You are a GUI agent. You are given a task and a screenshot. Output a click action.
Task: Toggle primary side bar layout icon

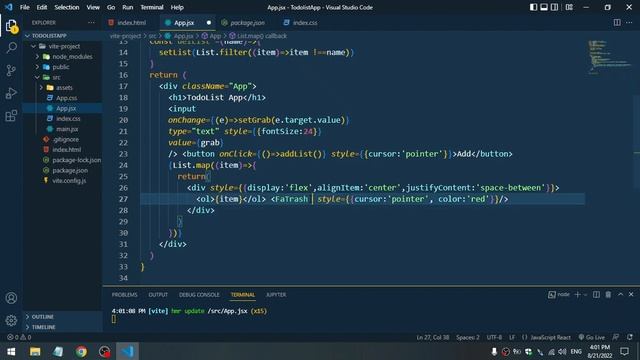click(533, 7)
